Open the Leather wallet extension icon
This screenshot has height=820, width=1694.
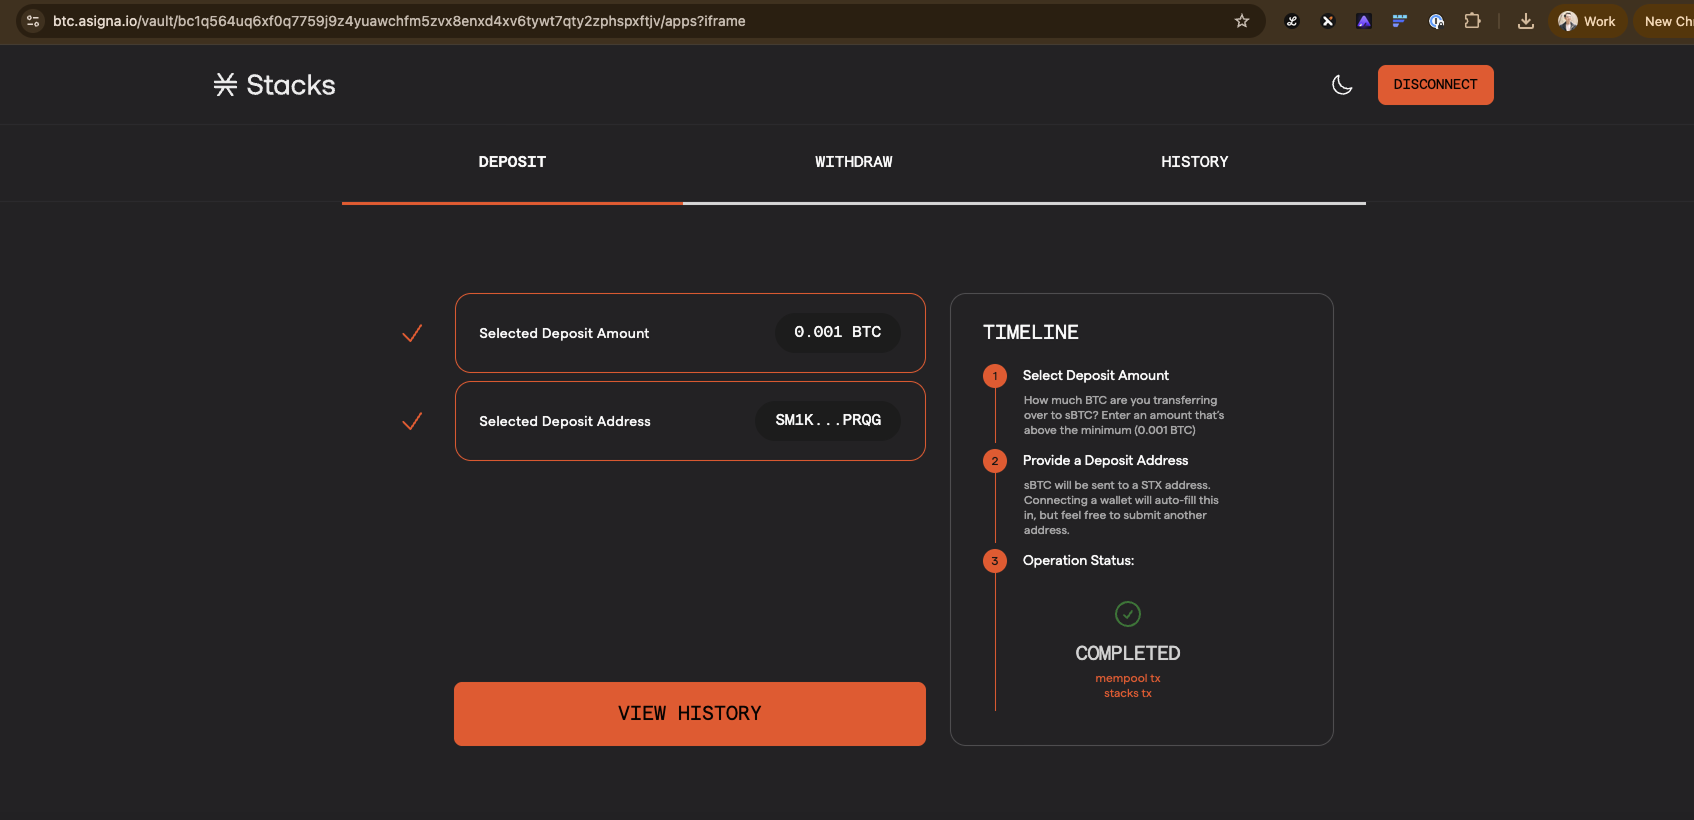pos(1292,21)
